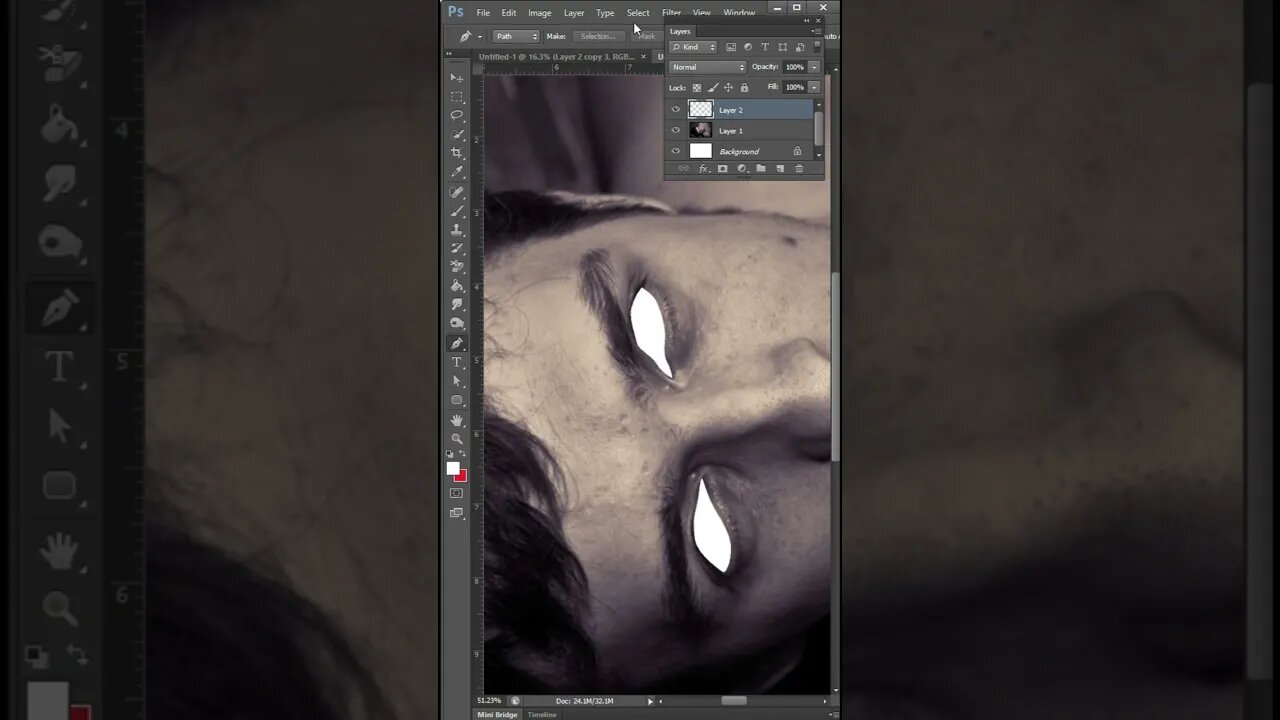Screen dimensions: 1280x720
Task: Select the Zoom tool
Action: 457,439
